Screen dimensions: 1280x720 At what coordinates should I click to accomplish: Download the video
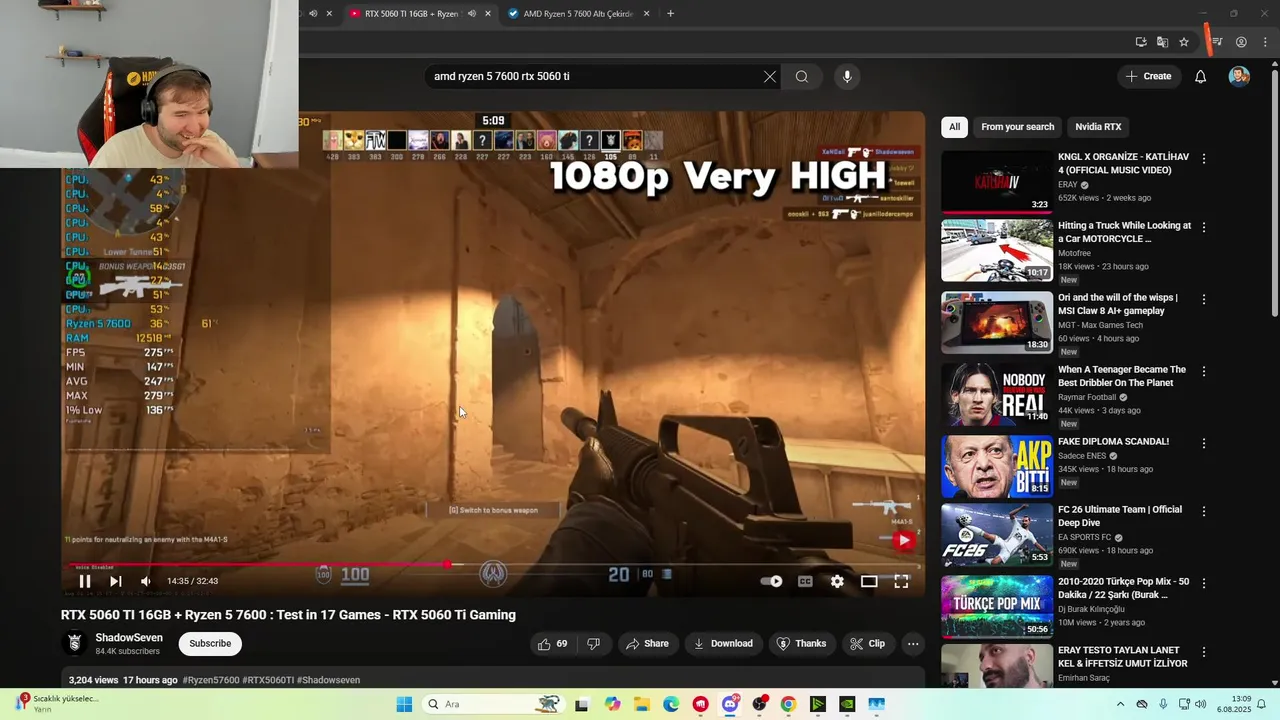pyautogui.click(x=723, y=644)
